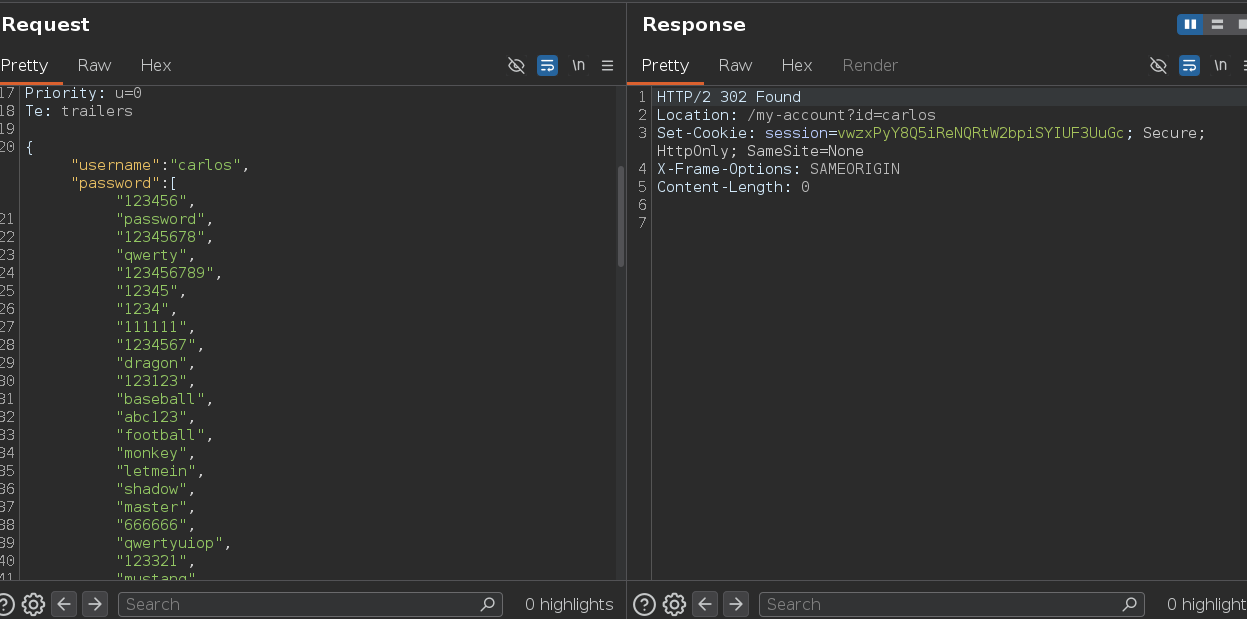Toggle \n show newlines in Response panel
The width and height of the screenshot is (1247, 619).
pos(1220,65)
